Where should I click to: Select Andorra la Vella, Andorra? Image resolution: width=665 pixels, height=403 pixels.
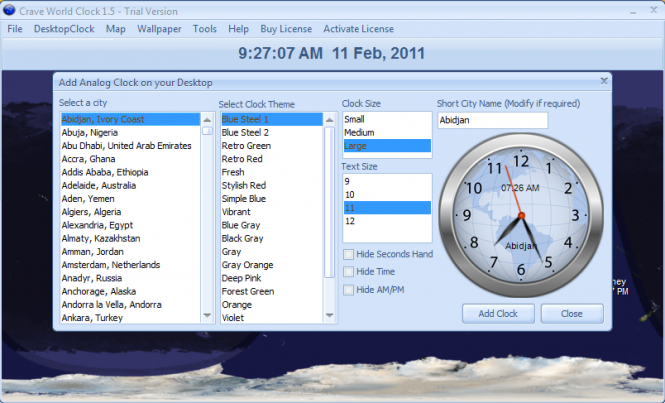coord(130,305)
